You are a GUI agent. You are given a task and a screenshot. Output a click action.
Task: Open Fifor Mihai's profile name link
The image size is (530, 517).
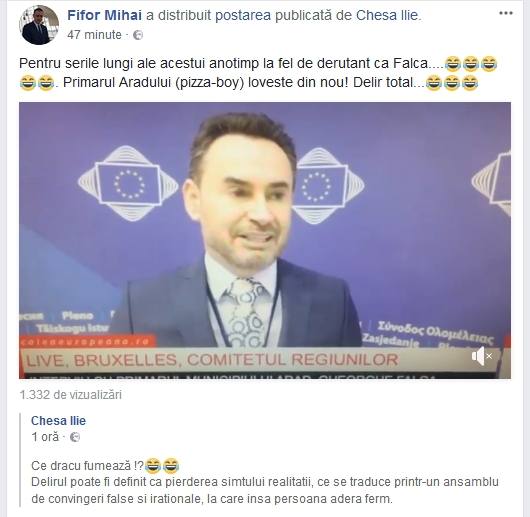coord(104,15)
